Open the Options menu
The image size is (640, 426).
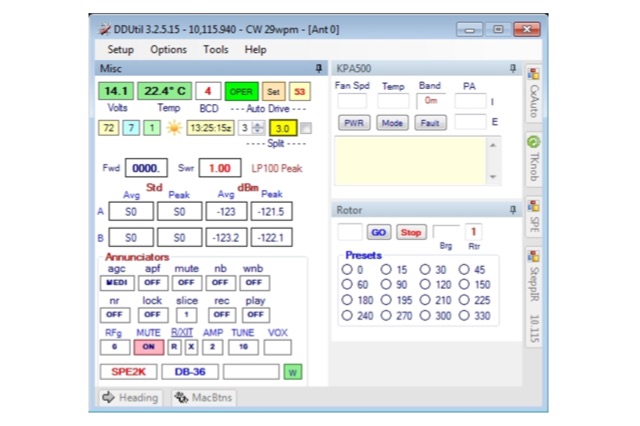click(168, 49)
